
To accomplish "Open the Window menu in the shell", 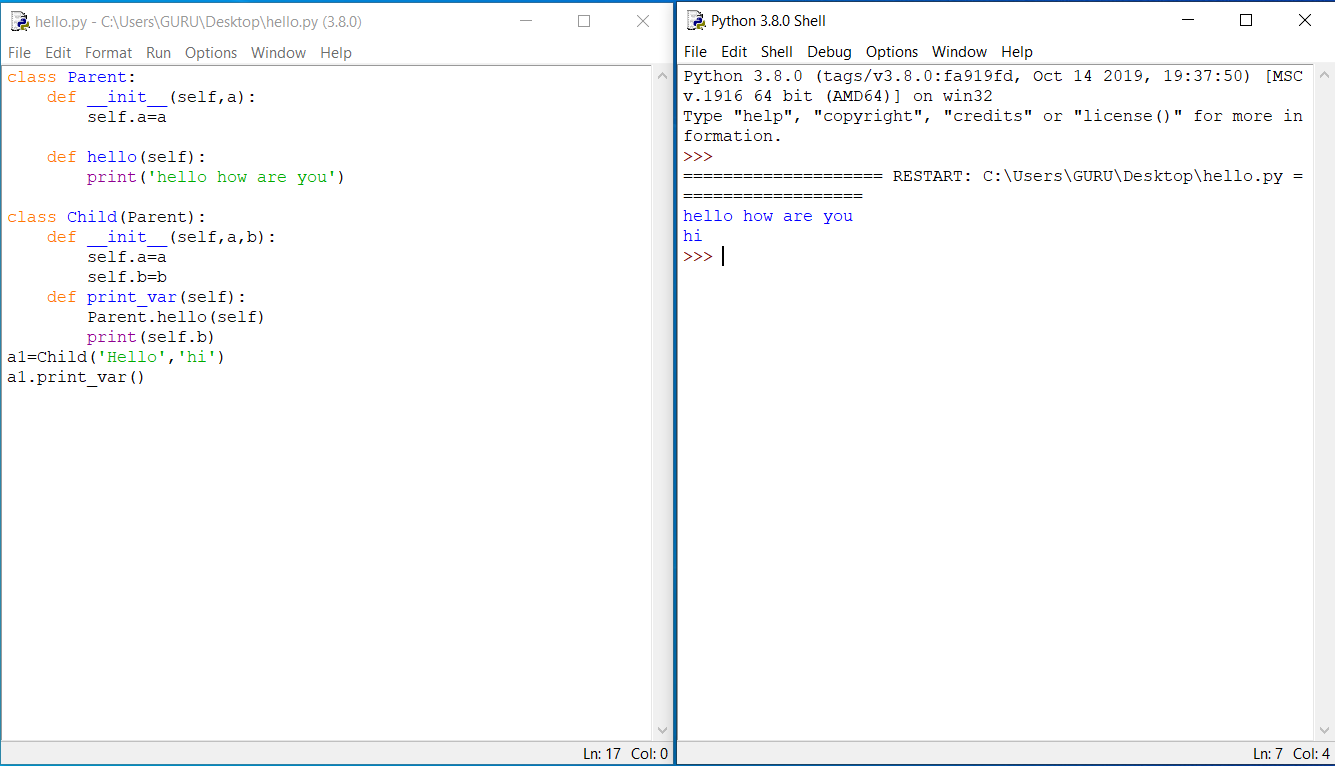I will point(959,51).
